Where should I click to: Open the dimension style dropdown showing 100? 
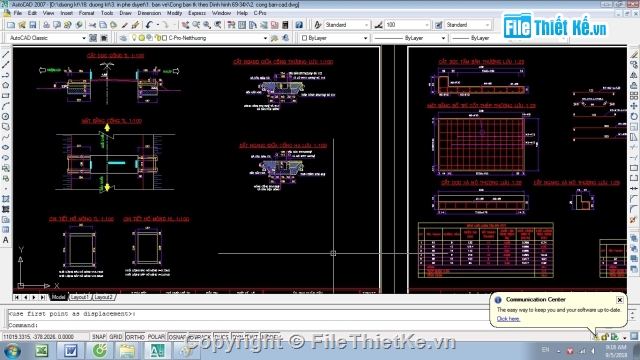(407, 25)
